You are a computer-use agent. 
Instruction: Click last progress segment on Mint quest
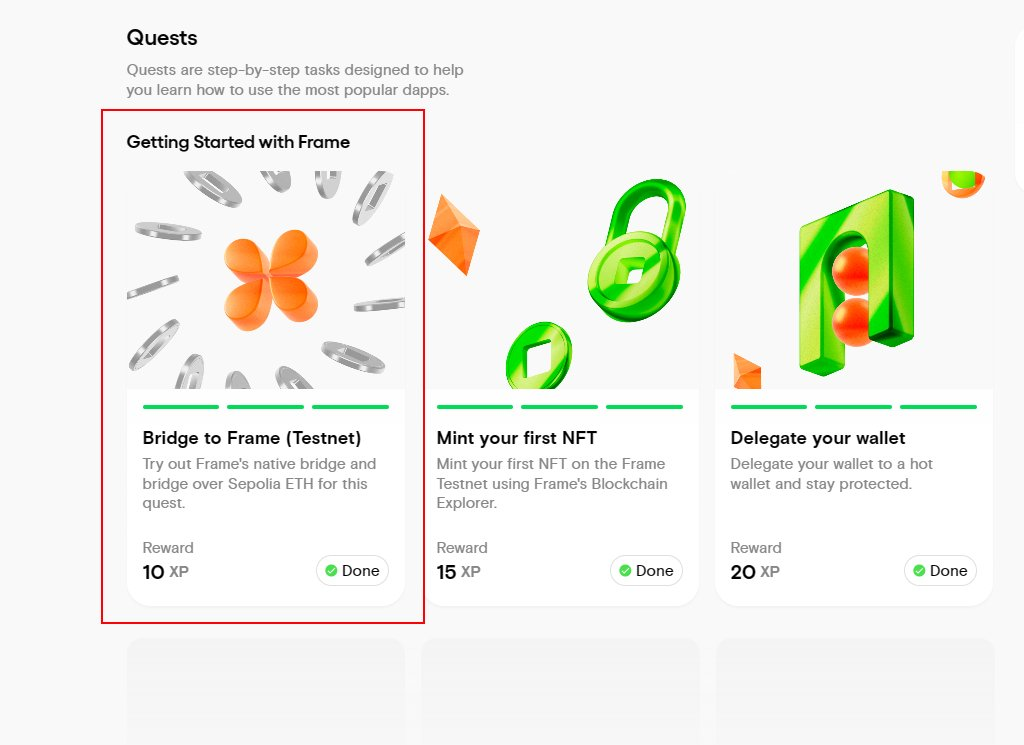(x=644, y=407)
